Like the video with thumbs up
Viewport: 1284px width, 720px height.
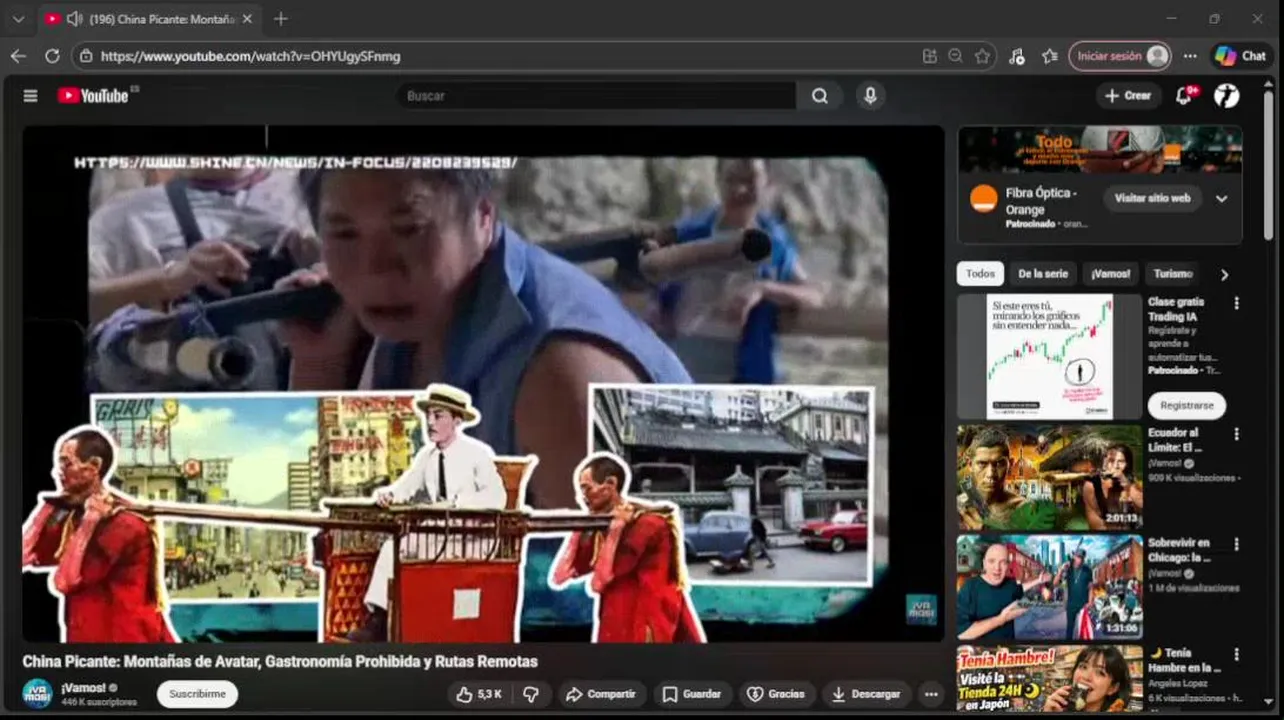(x=479, y=694)
